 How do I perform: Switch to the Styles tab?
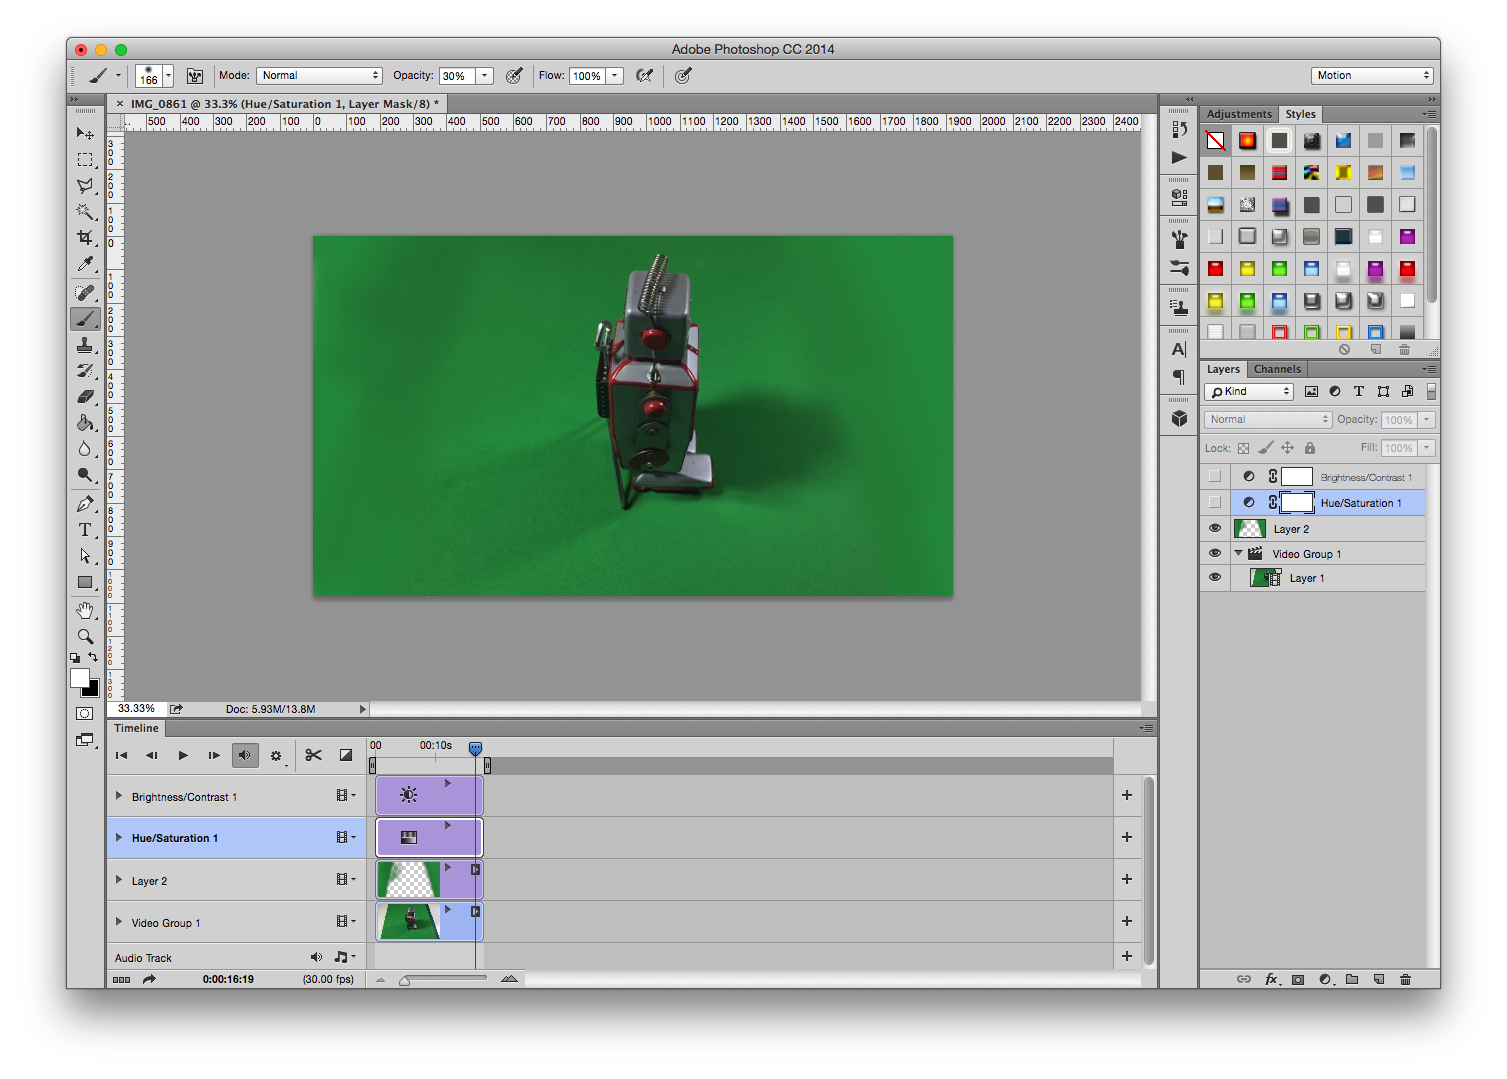point(1301,114)
